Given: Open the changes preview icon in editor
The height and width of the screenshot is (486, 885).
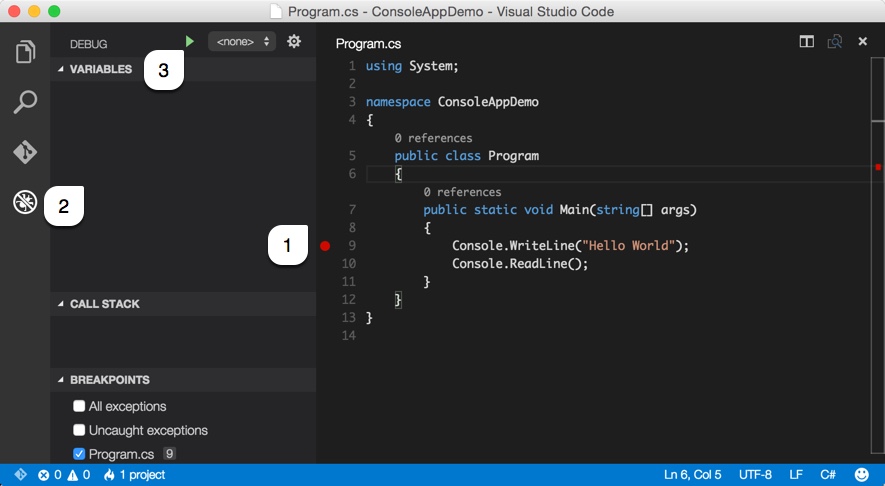Looking at the screenshot, I should point(834,41).
